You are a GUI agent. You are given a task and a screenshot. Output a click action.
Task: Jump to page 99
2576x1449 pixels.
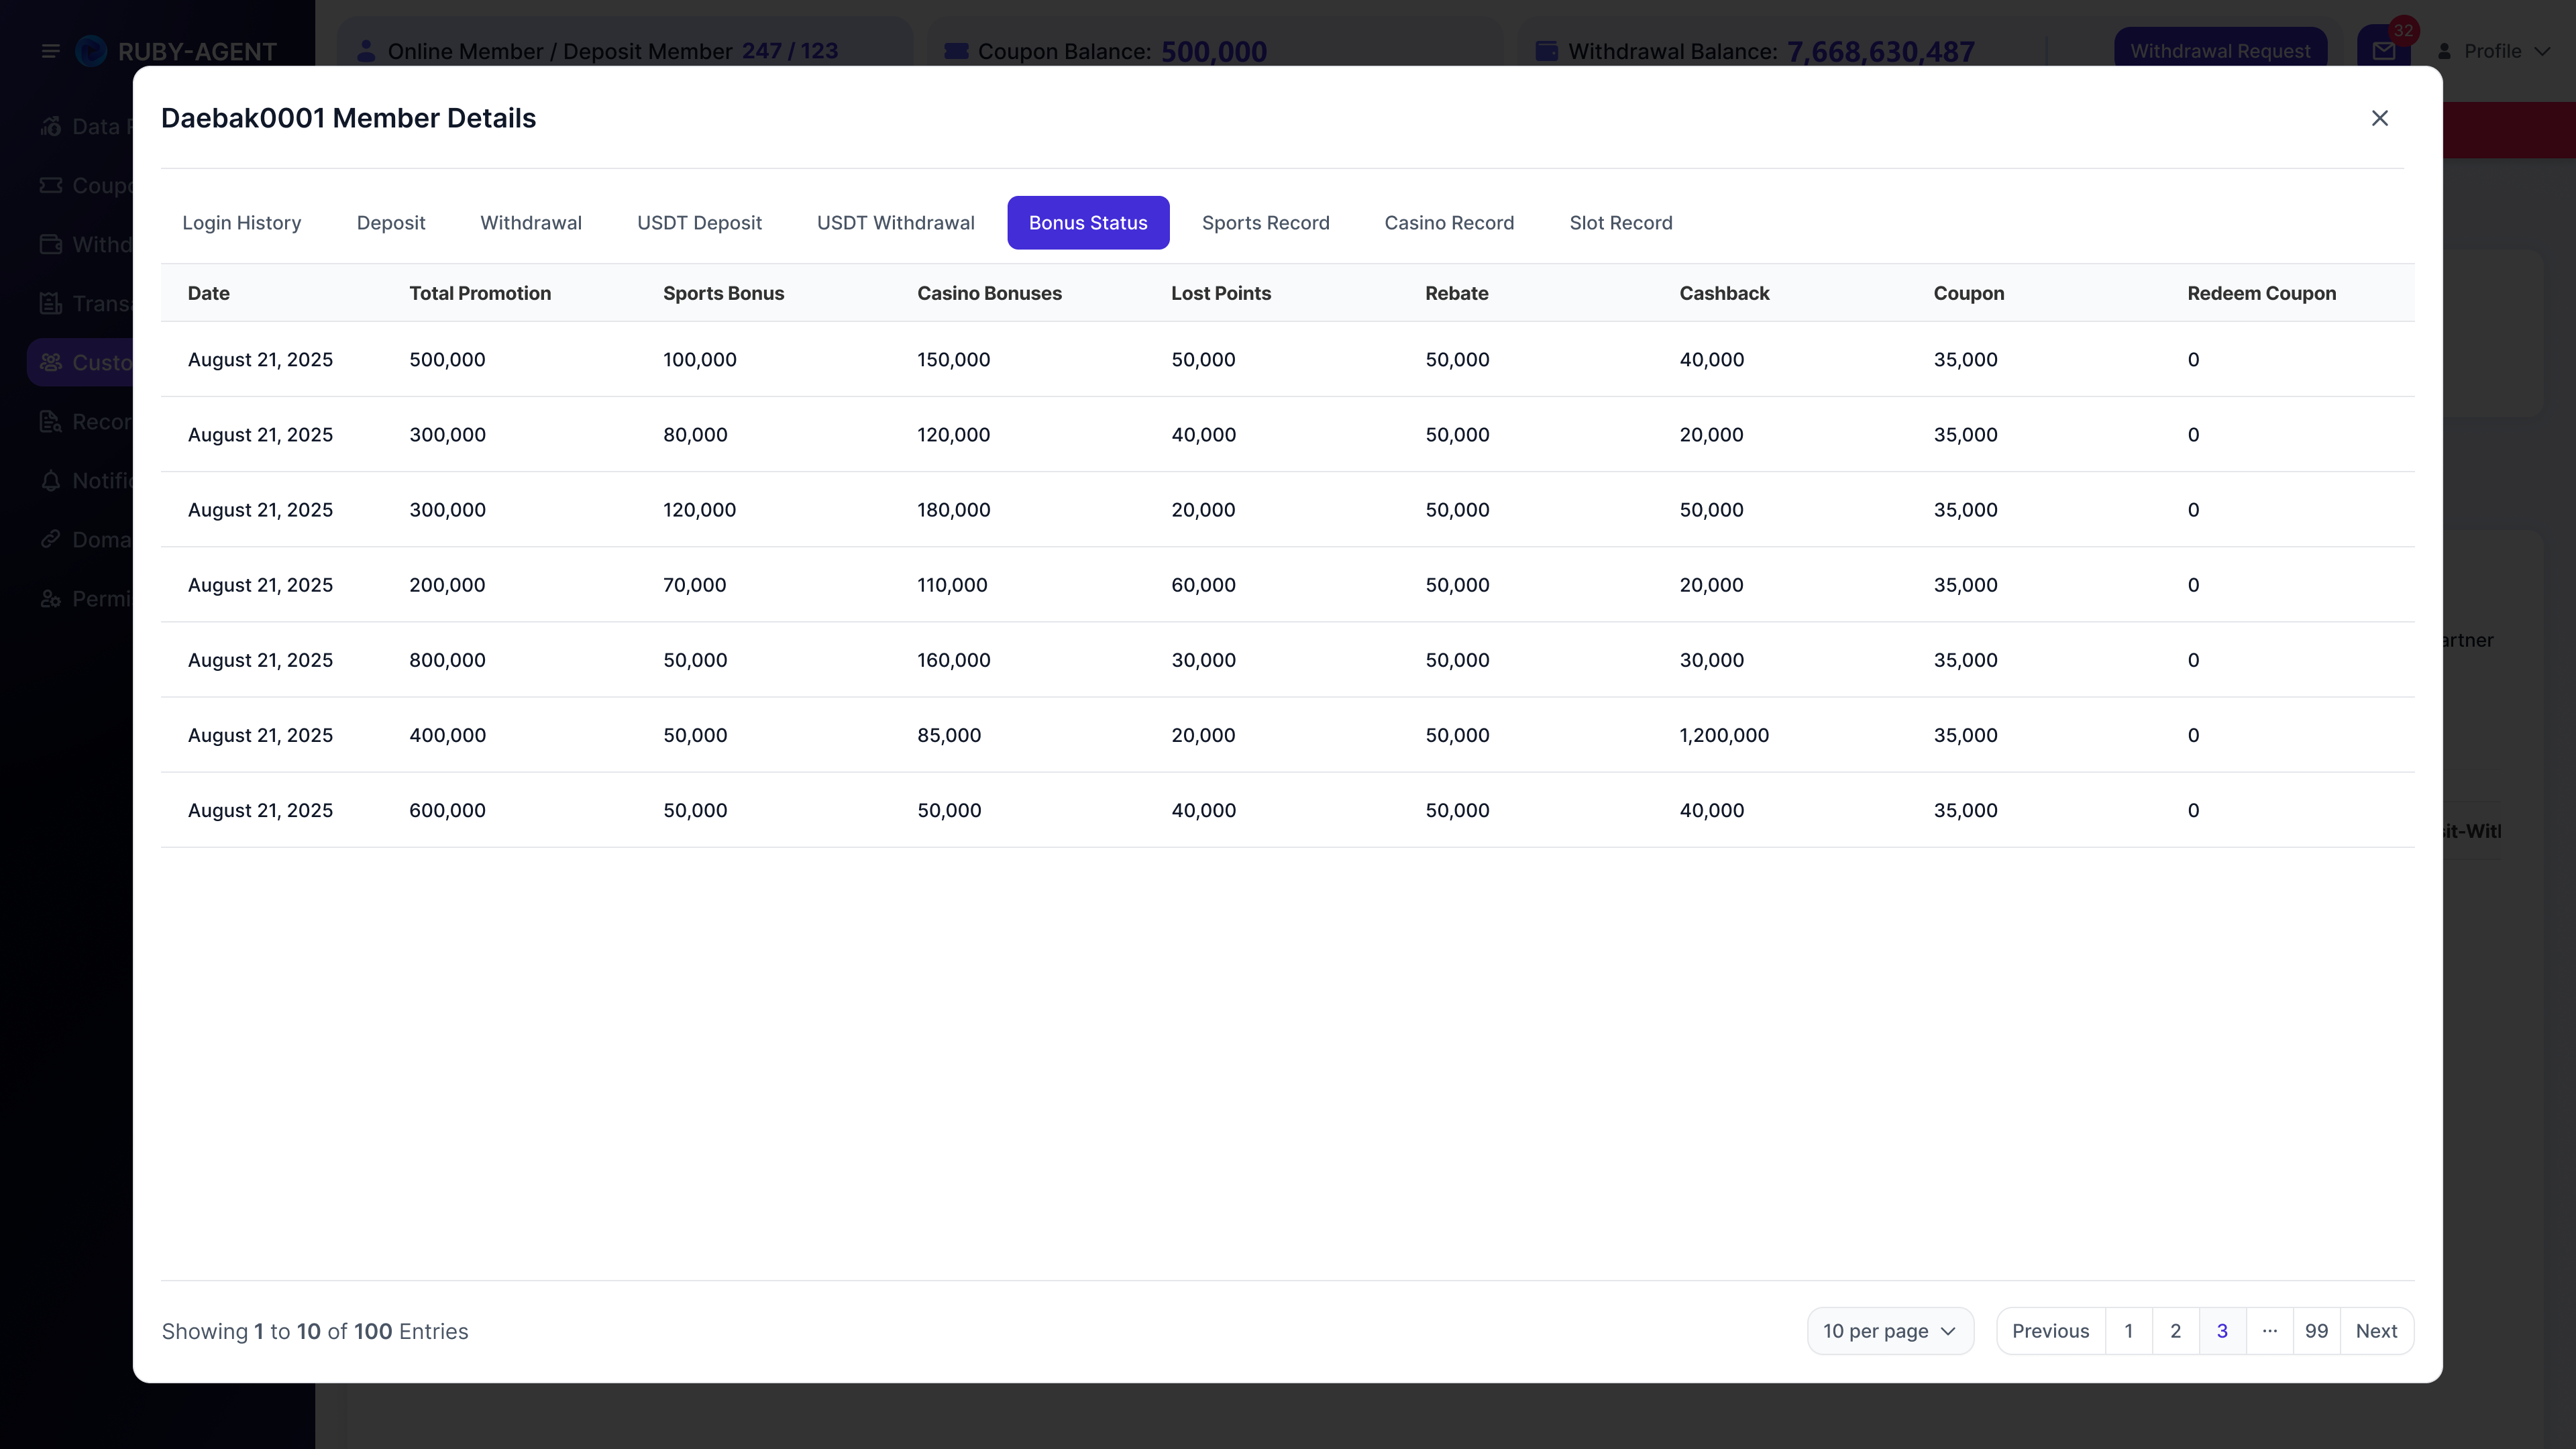tap(2316, 1331)
